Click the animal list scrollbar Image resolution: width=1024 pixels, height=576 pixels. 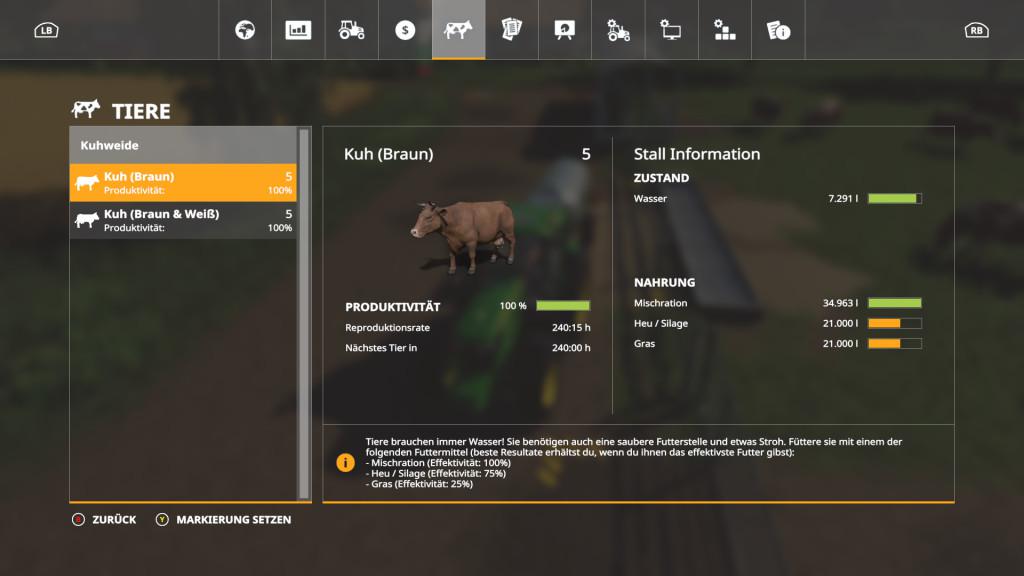[x=304, y=312]
